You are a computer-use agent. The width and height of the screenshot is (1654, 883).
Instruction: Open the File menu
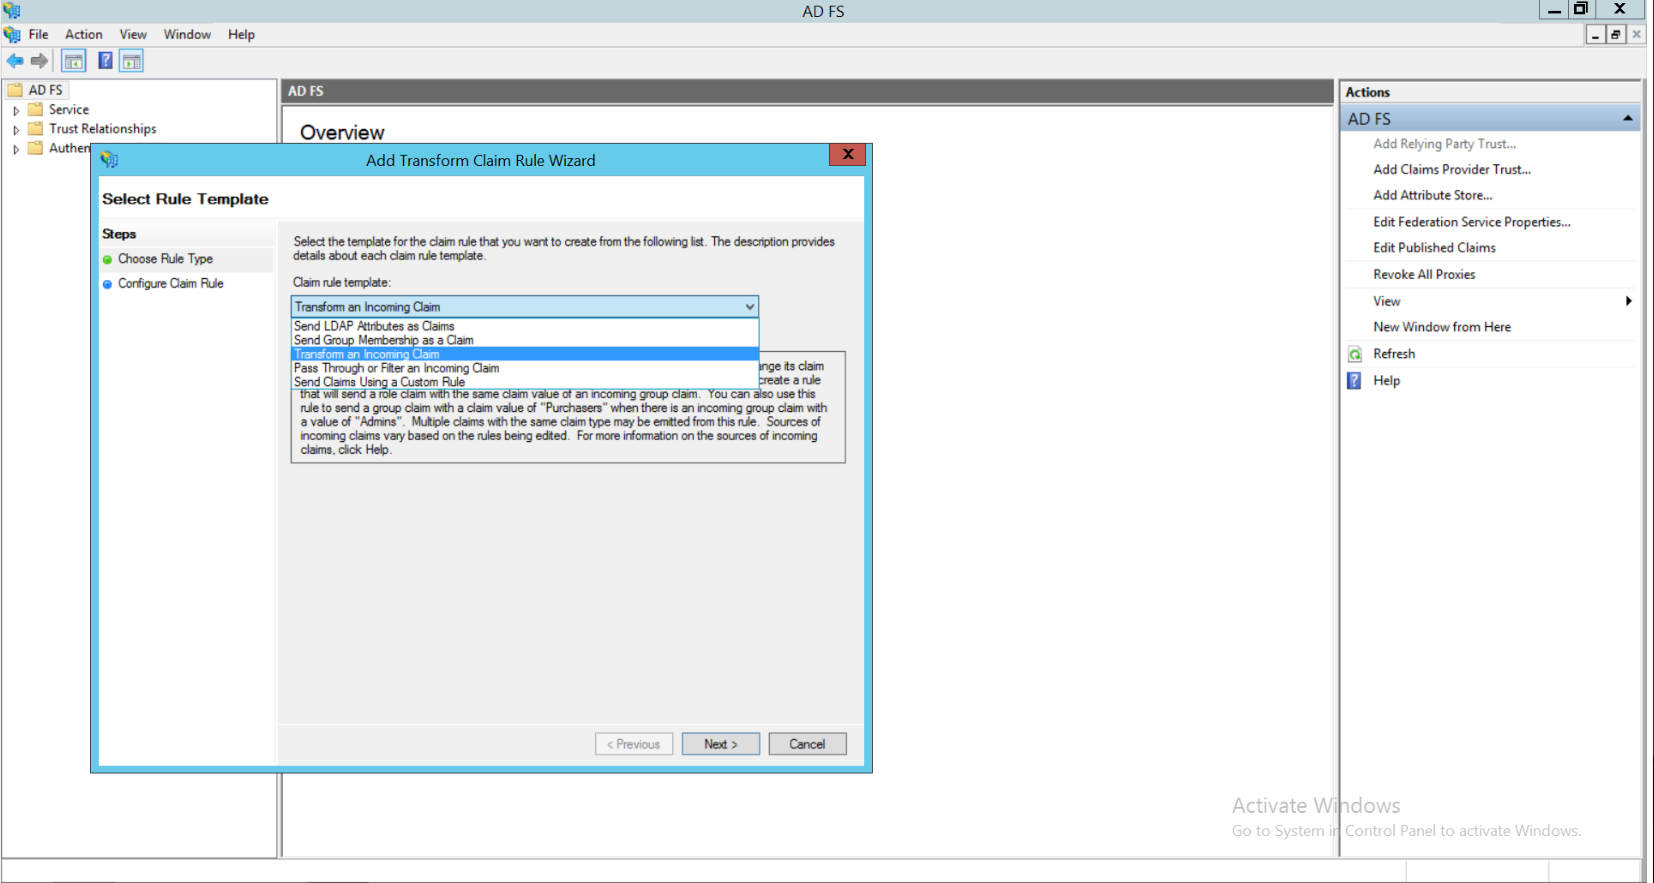38,34
